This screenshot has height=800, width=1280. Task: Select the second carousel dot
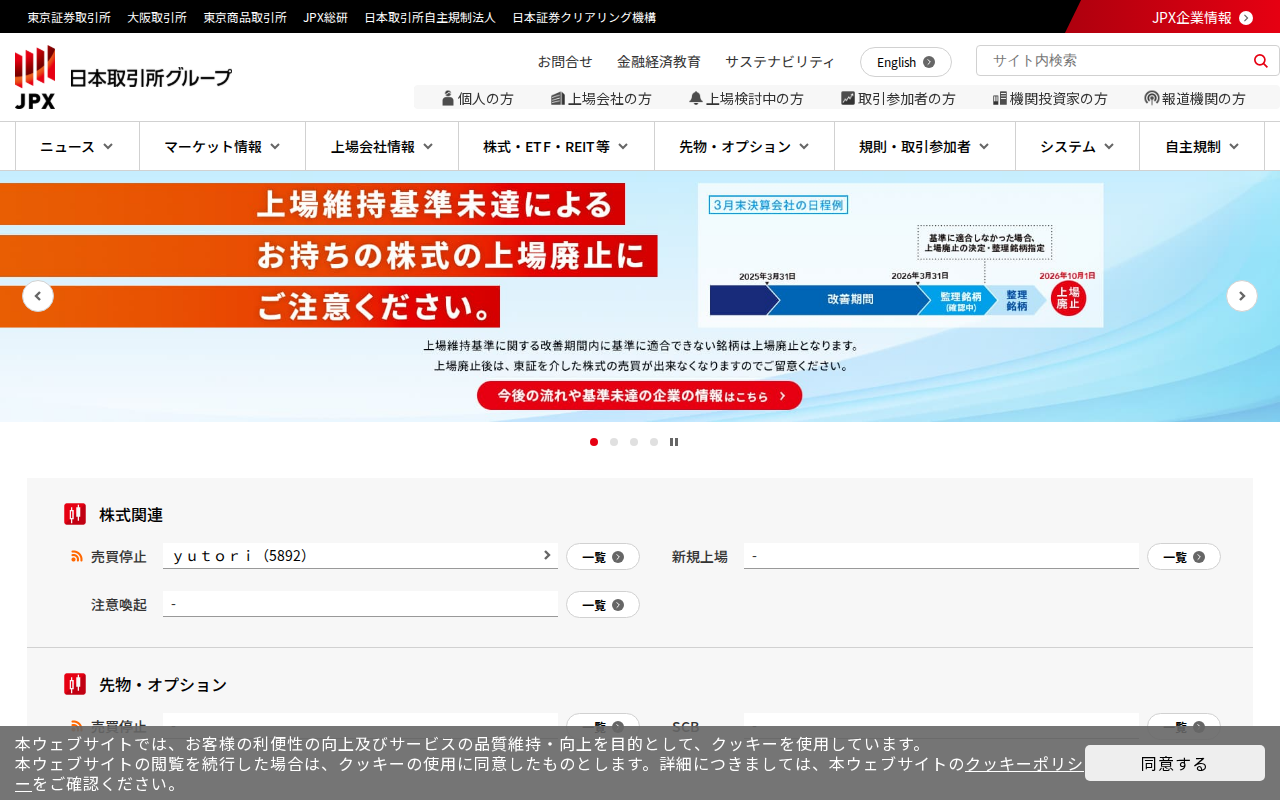point(614,442)
